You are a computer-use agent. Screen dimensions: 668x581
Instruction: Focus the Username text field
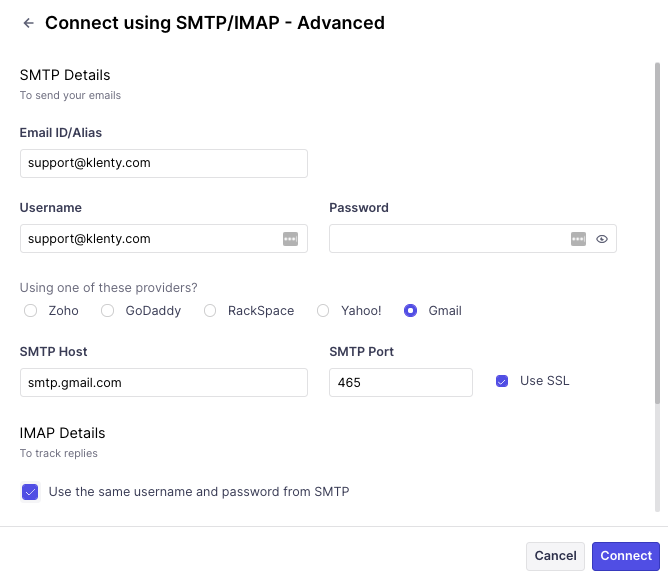click(x=150, y=239)
